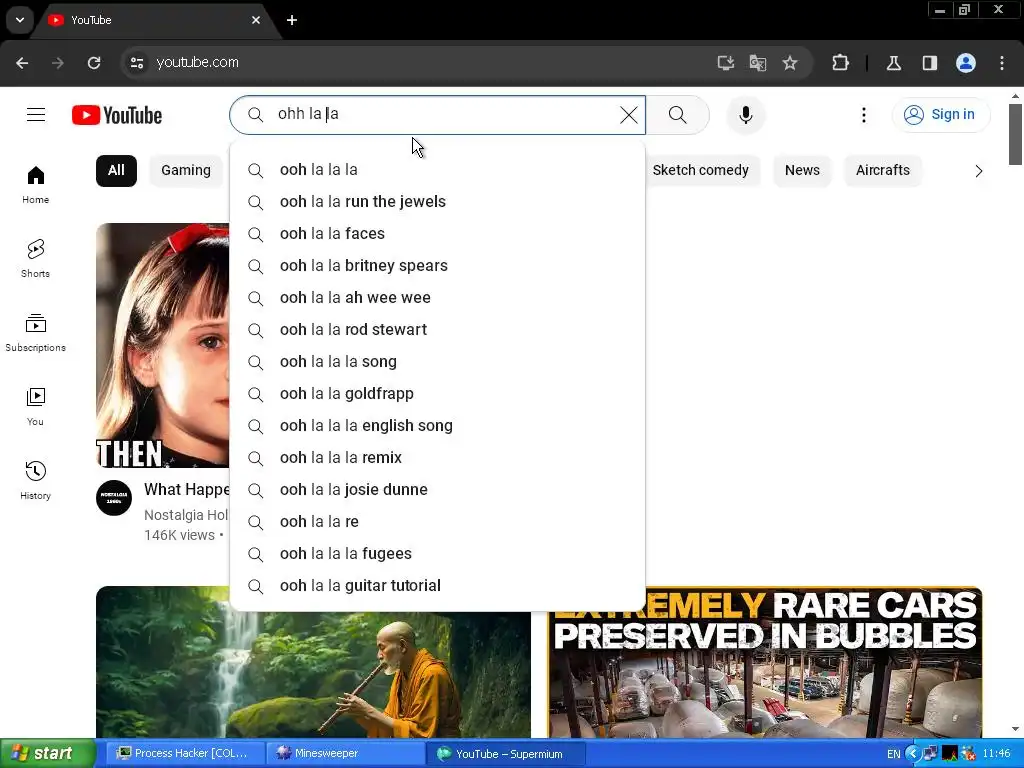Viewport: 1024px width, 768px height.
Task: Choose suggestion 'ooh la la la remix'
Action: [438, 458]
